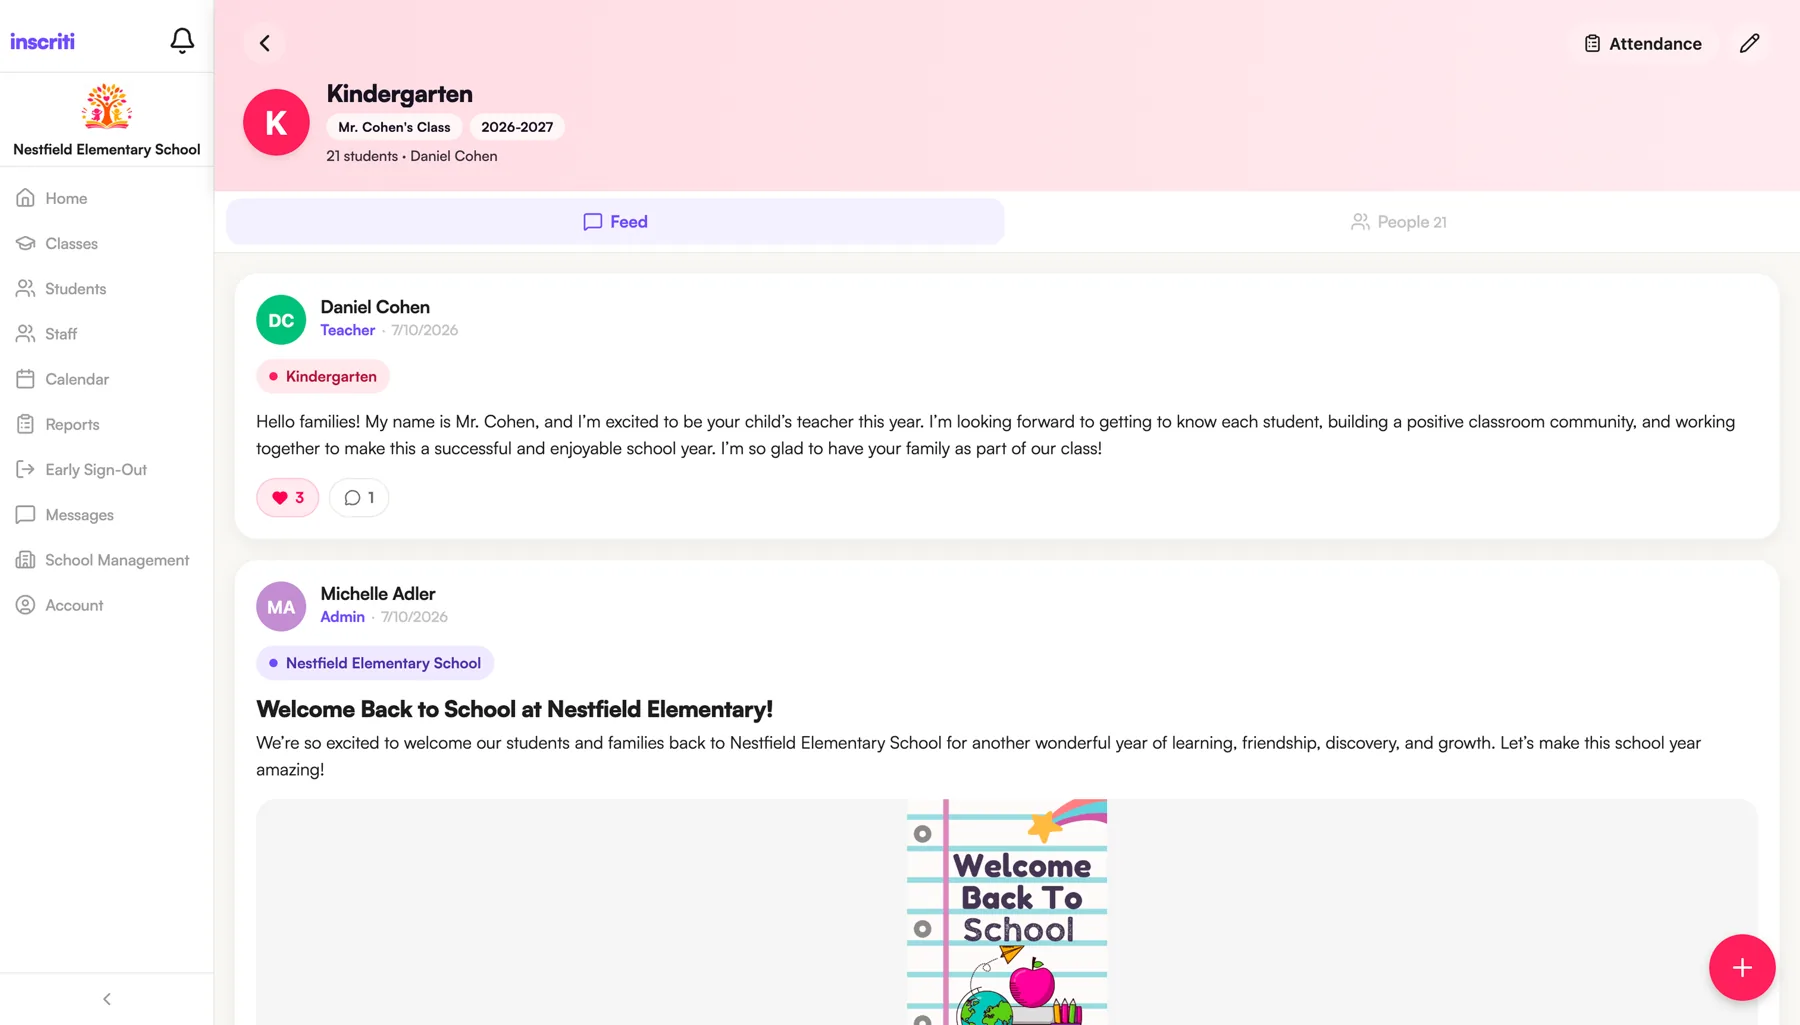Collapse the sidebar with the bottom chevron
This screenshot has width=1800, height=1025.
(107, 999)
